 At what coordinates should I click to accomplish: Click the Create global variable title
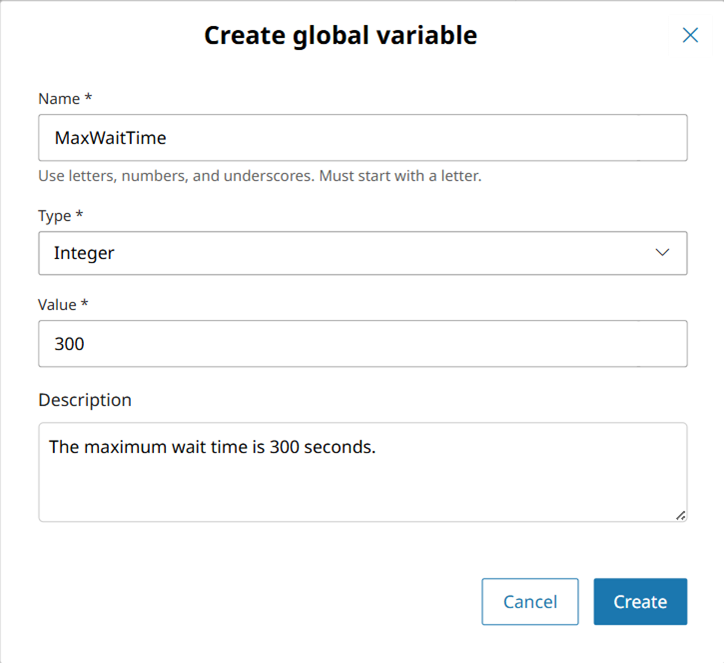[341, 35]
